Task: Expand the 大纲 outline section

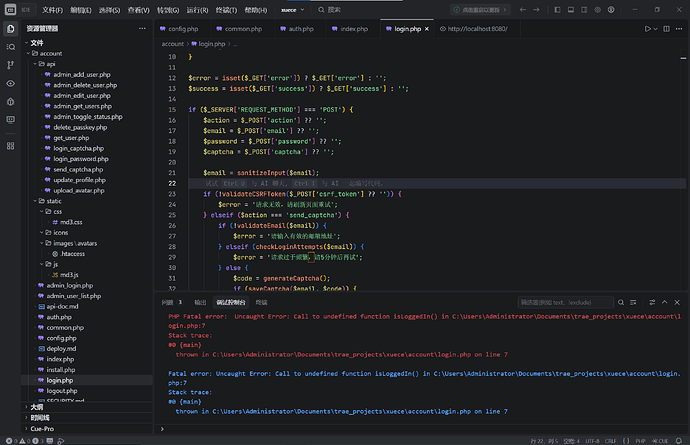Action: 88,407
